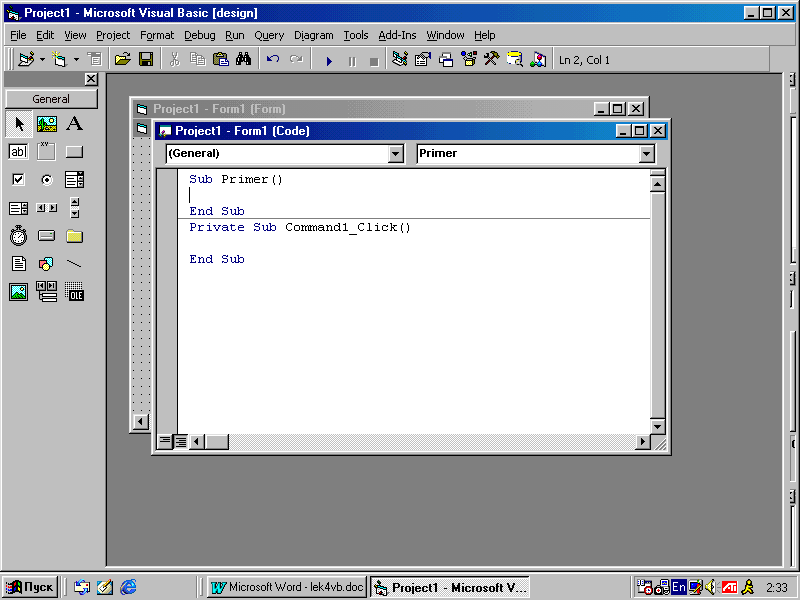This screenshot has width=800, height=600.
Task: Open the Project menu
Action: [x=113, y=35]
